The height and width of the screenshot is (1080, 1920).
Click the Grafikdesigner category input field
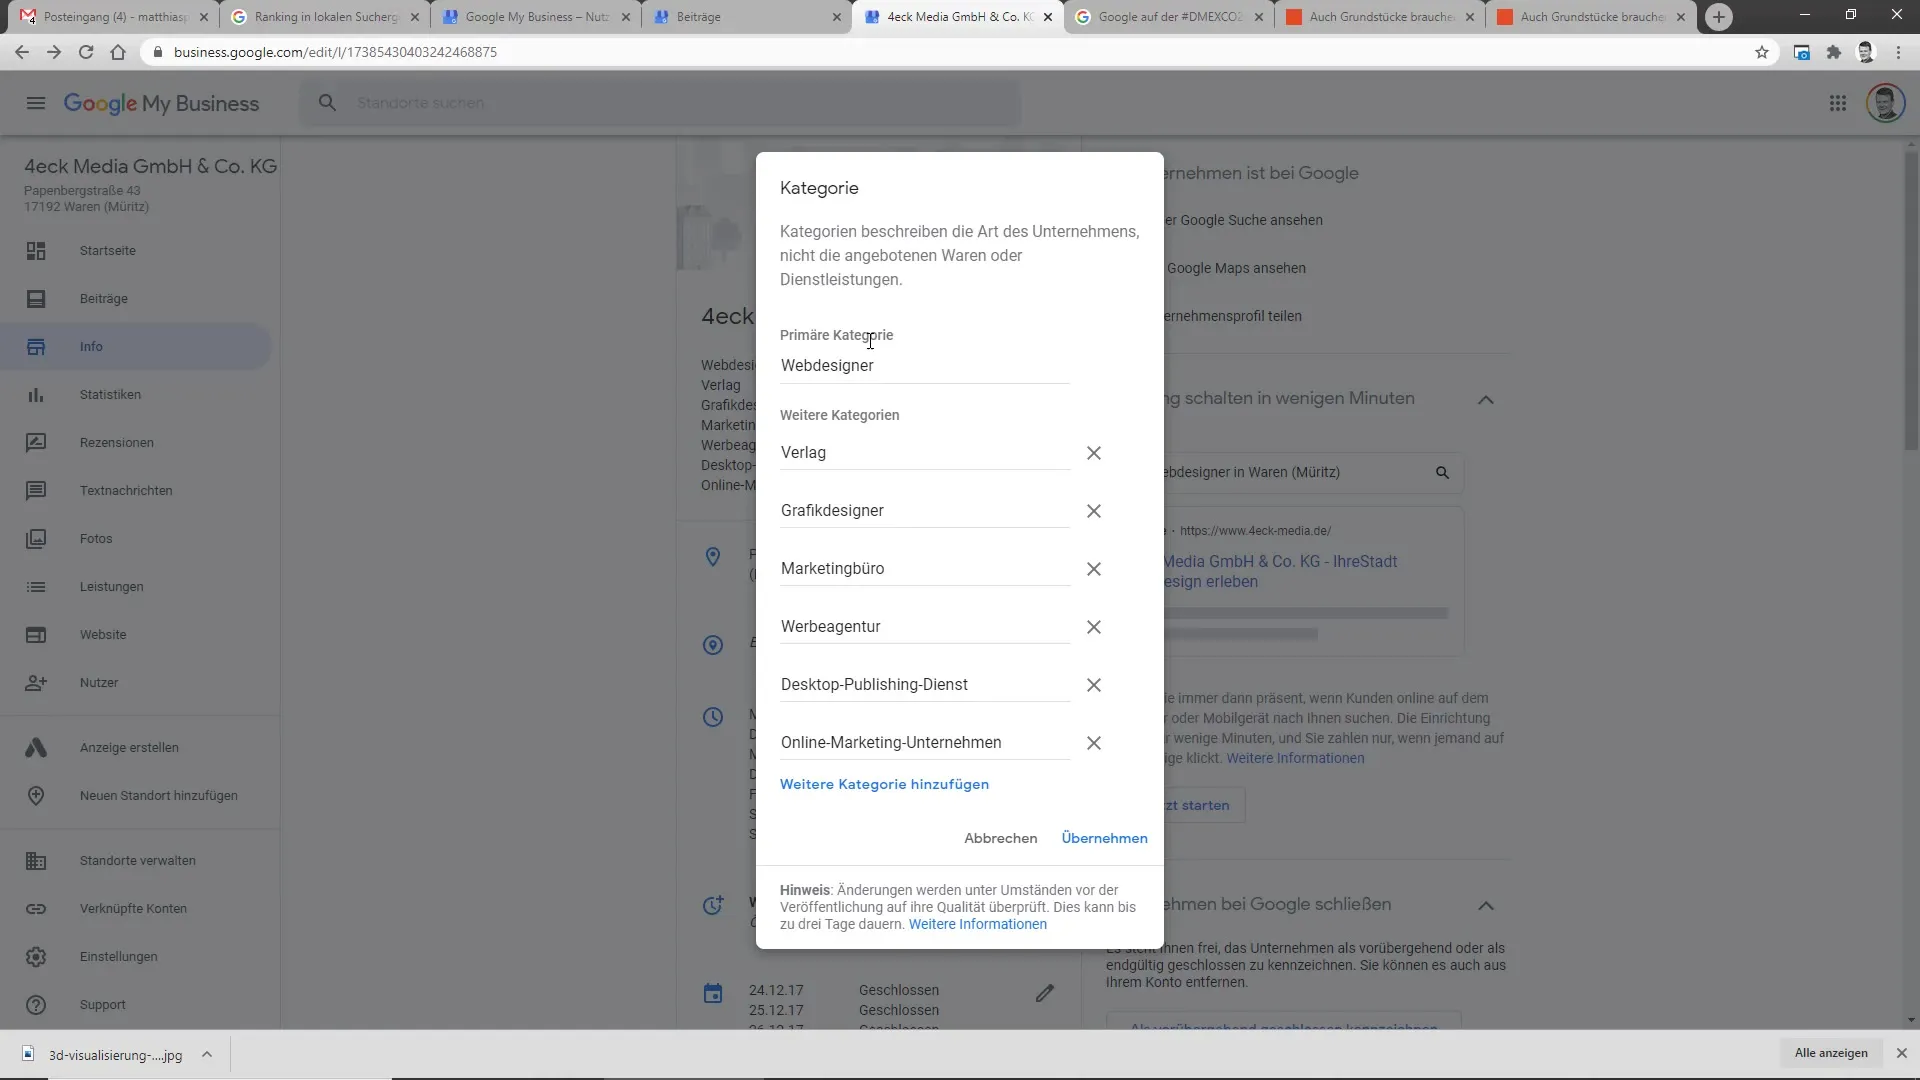click(x=925, y=511)
